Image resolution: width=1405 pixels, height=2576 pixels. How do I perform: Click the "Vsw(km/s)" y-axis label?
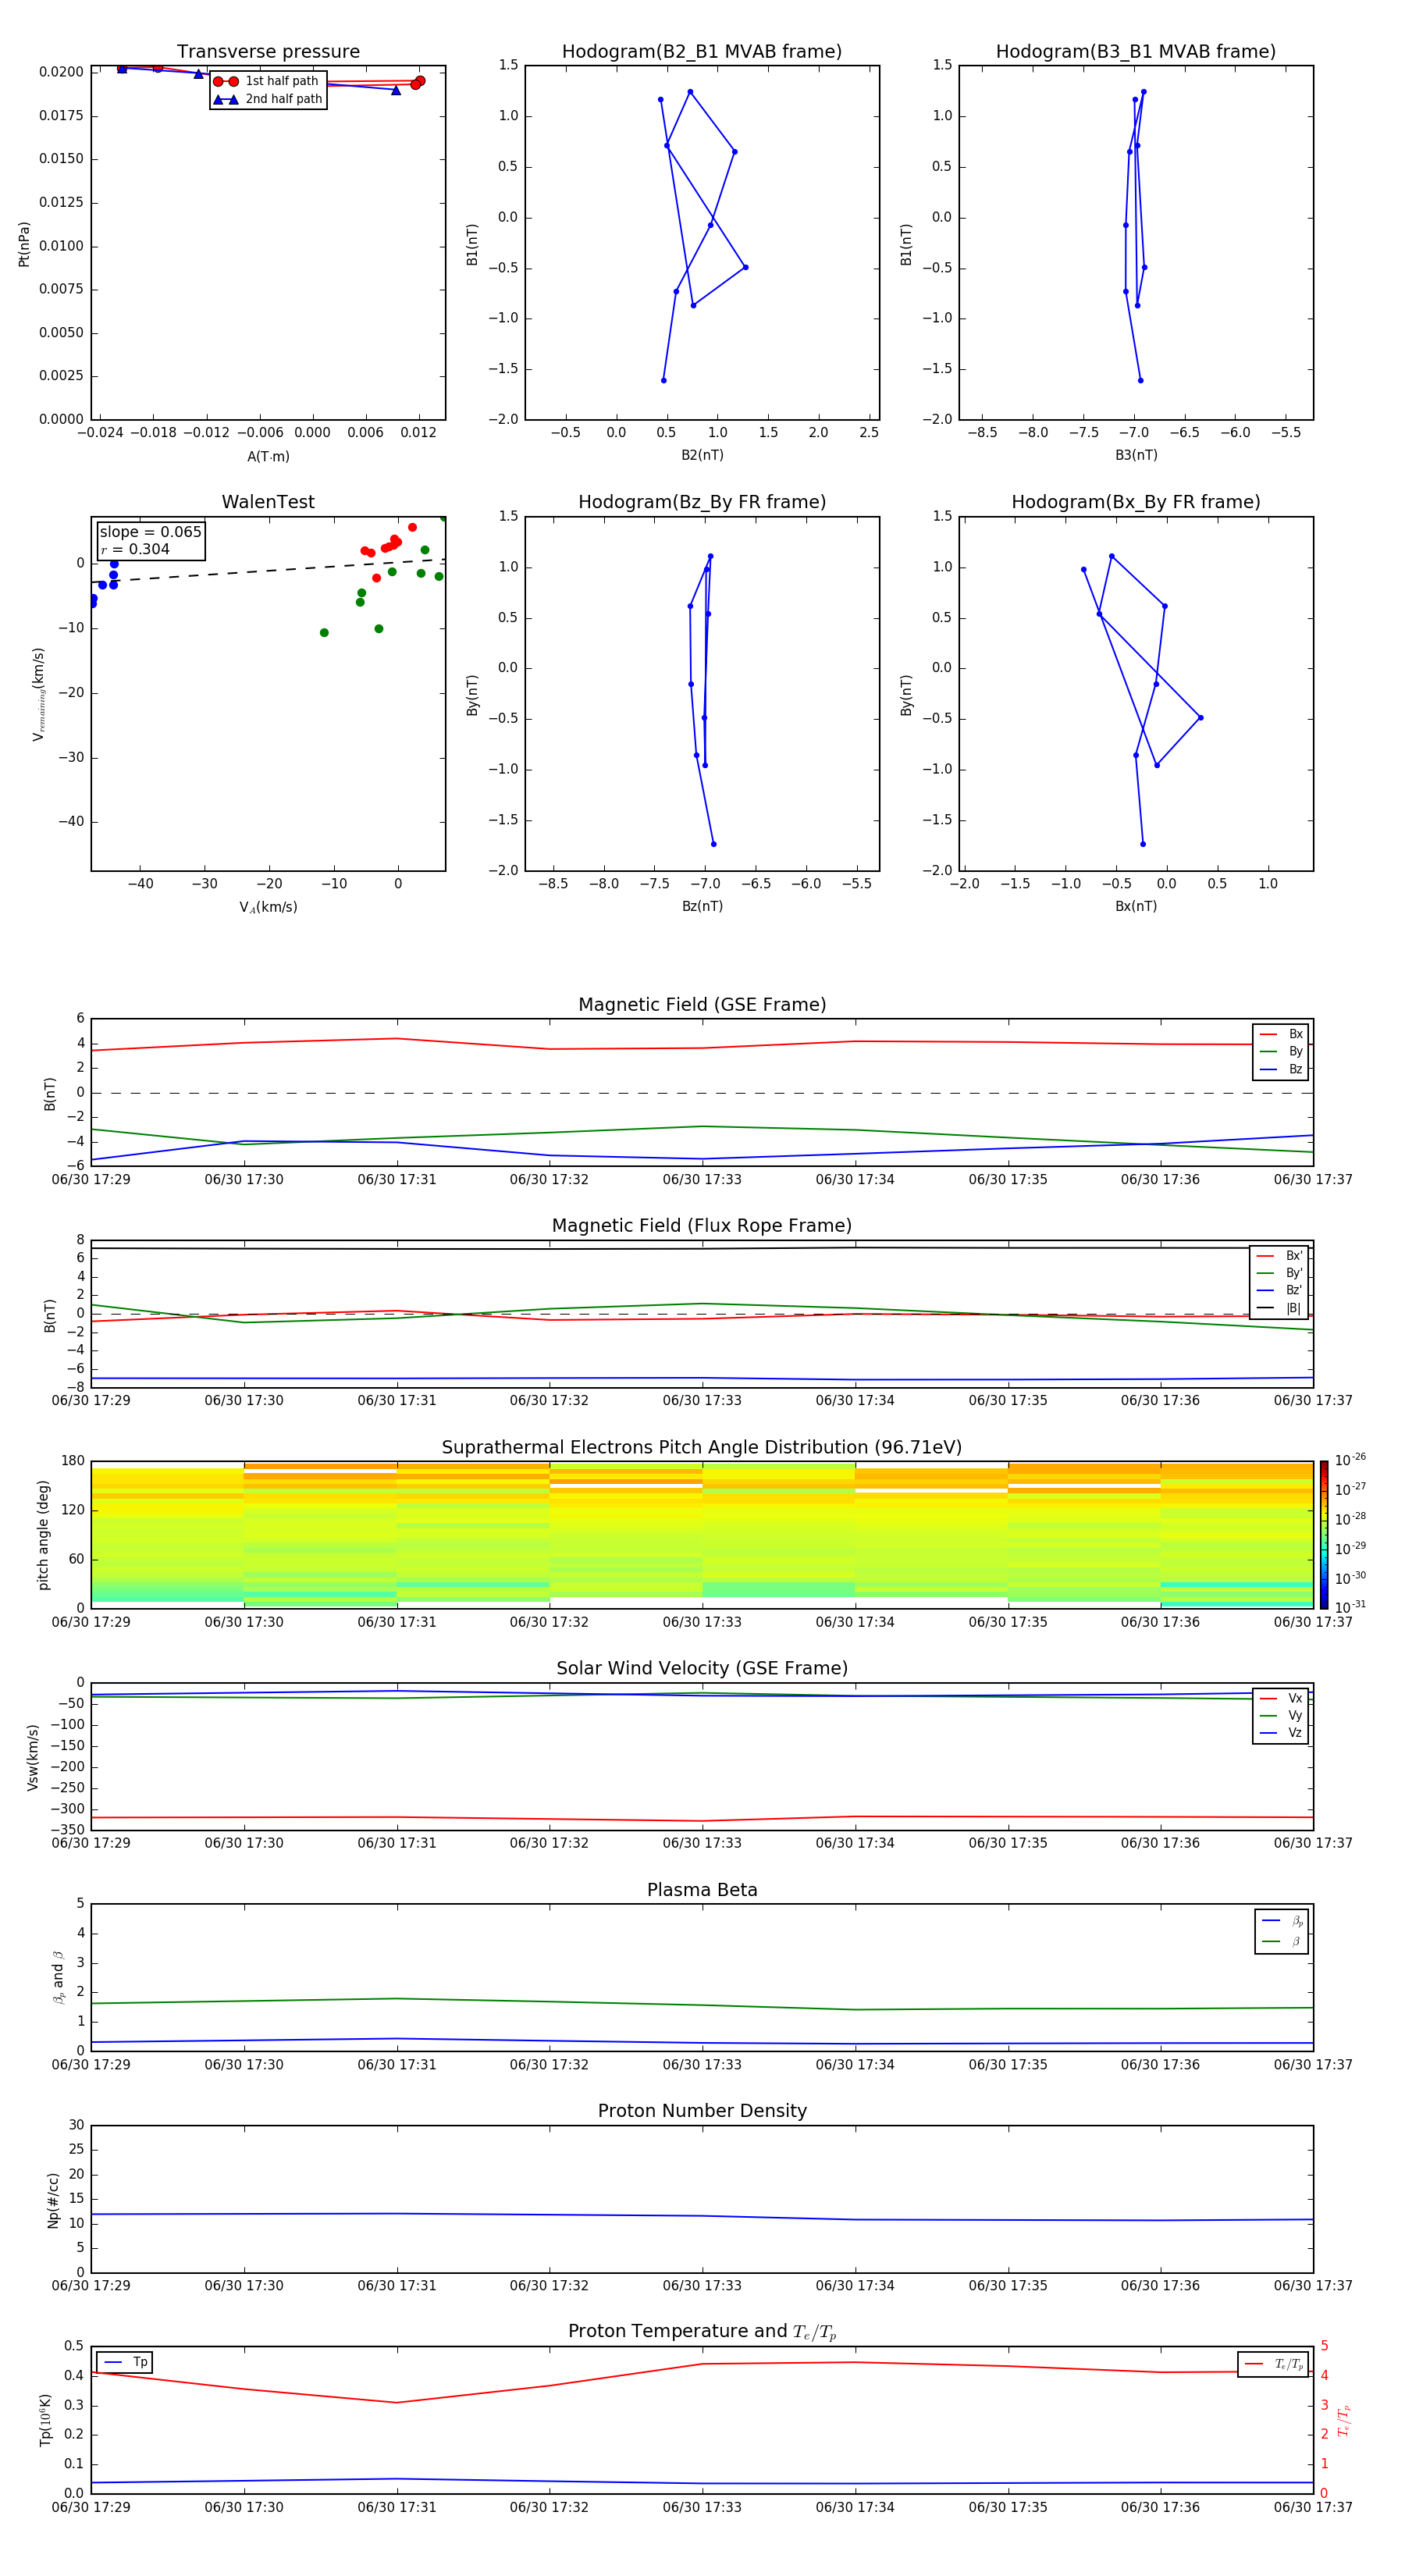pos(32,1757)
